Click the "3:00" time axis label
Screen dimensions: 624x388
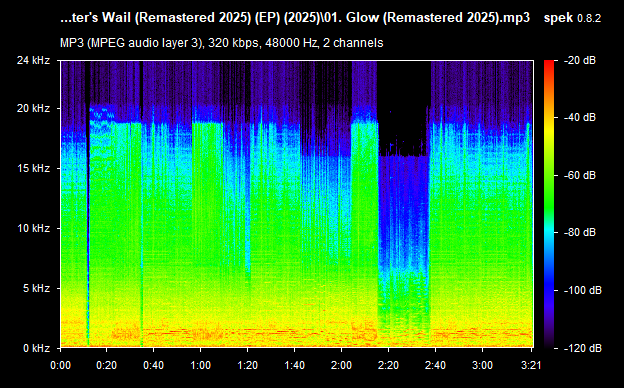click(x=482, y=365)
